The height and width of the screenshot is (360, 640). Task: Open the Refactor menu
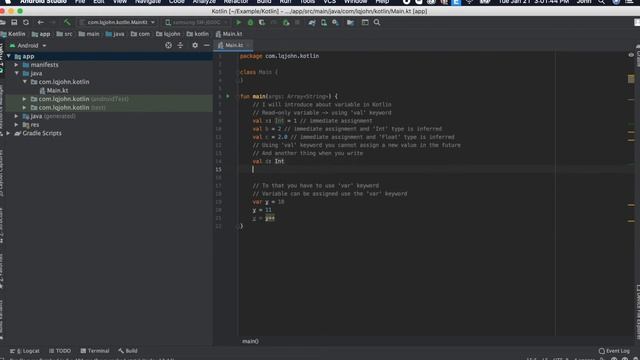[x=236, y=2]
